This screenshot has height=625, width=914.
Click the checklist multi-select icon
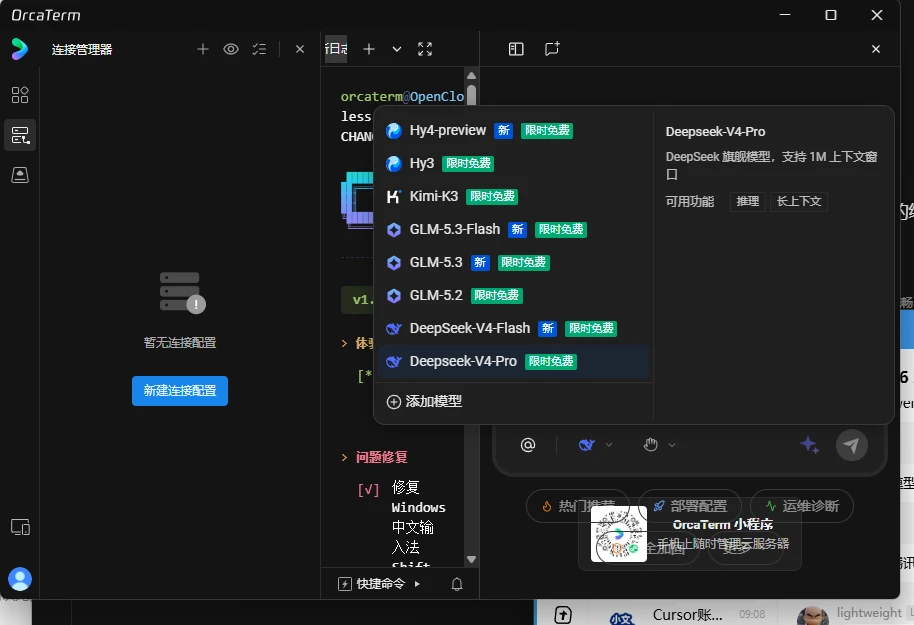[259, 49]
